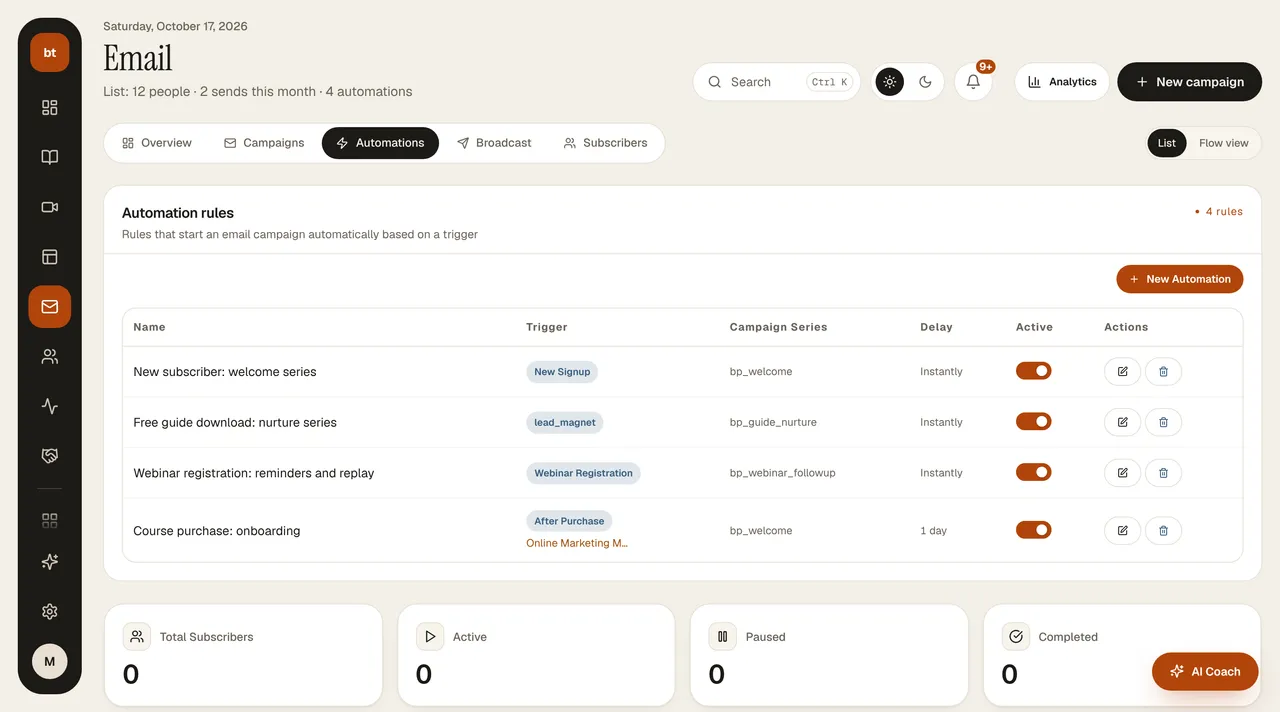
Task: Open the AI Coach assistant
Action: click(1205, 672)
